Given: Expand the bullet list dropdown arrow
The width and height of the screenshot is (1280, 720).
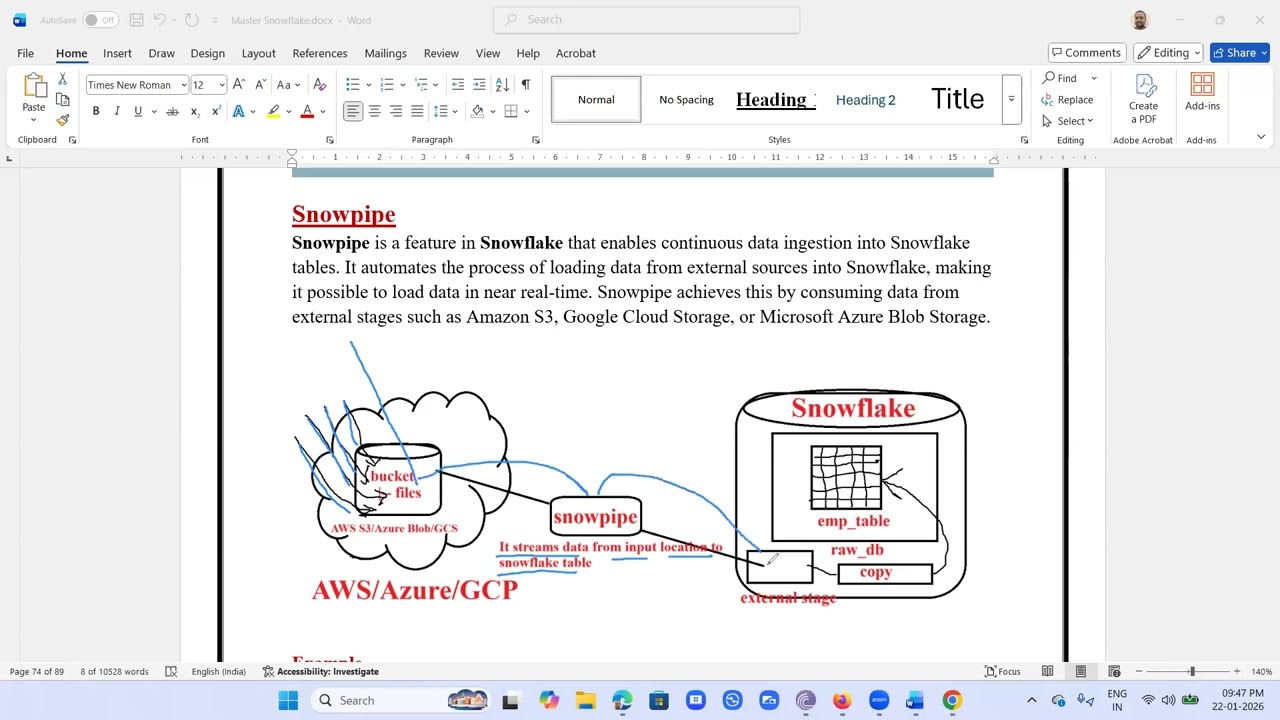Looking at the screenshot, I should point(369,85).
